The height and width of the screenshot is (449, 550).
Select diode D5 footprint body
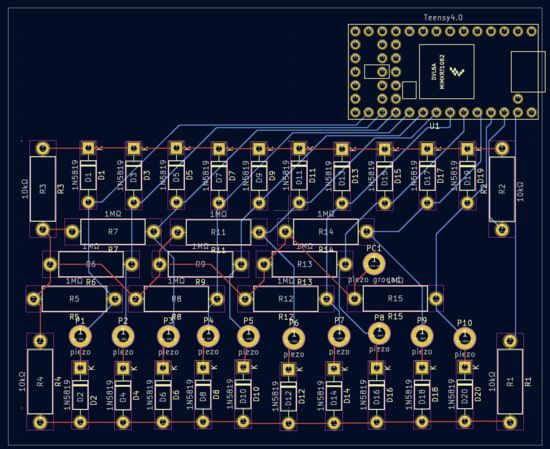tap(176, 175)
